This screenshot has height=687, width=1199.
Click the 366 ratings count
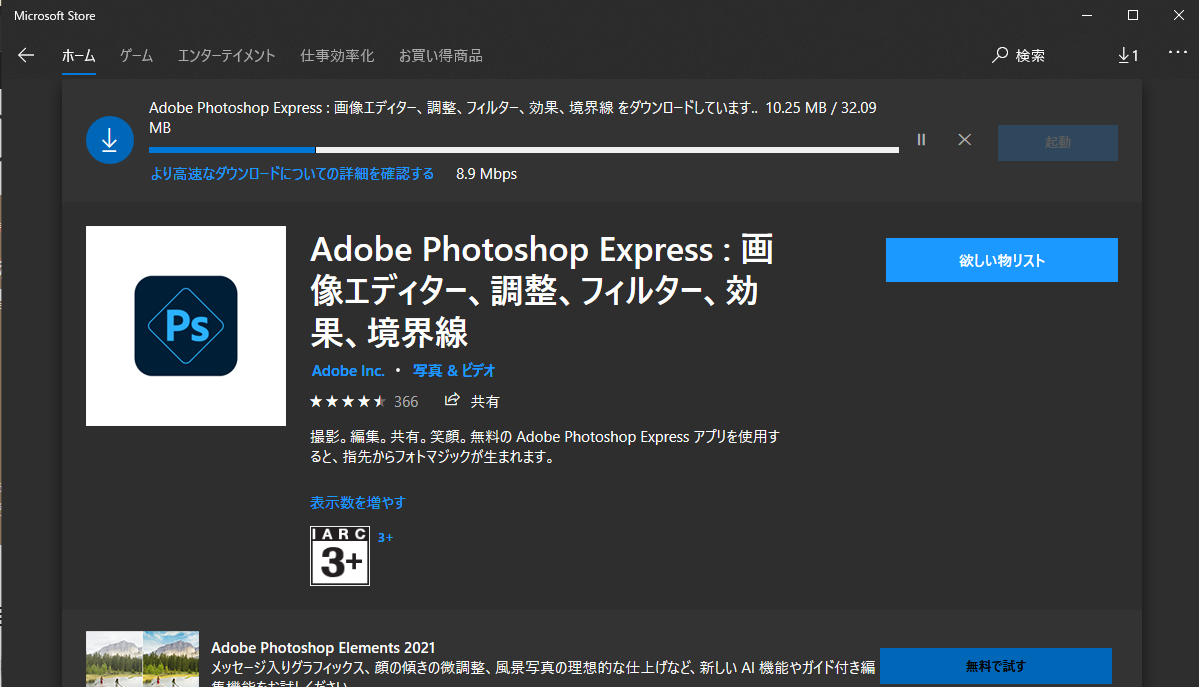coord(406,402)
